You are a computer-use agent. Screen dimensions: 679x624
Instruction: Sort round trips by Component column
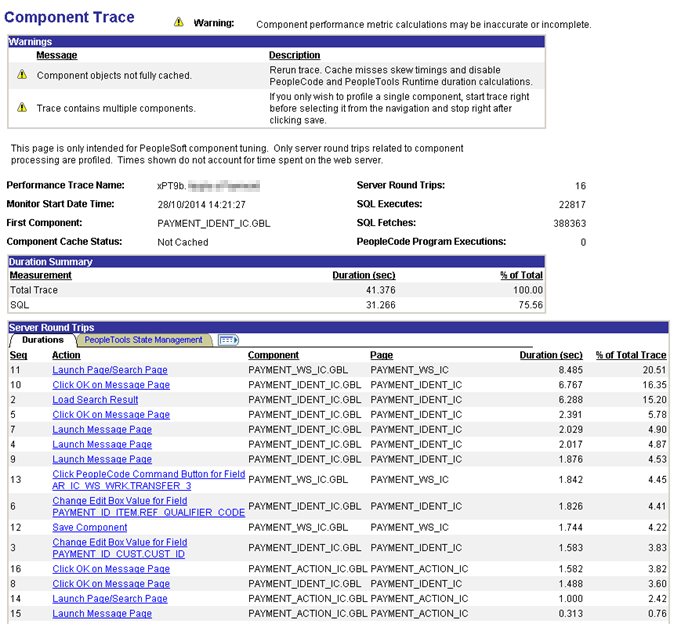pos(273,355)
